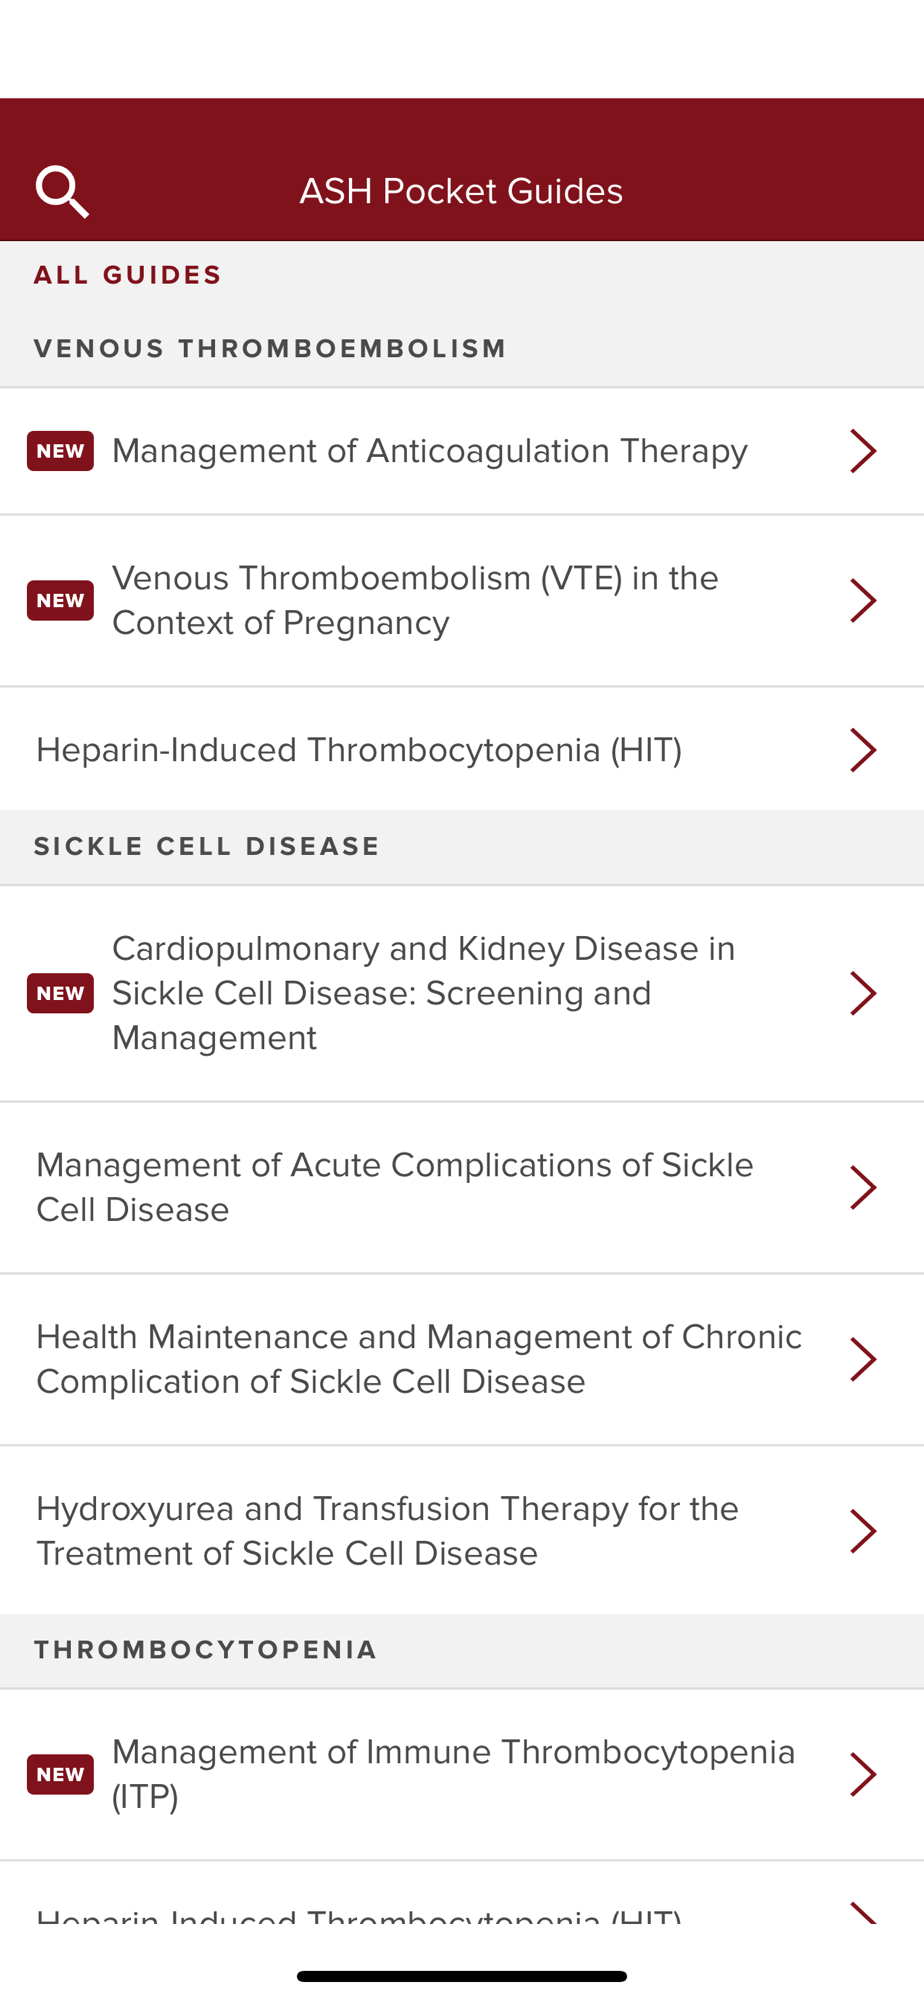The width and height of the screenshot is (924, 2000).
Task: Tap NEW badge beside Cardiopulmonary and Kidney Disease
Action: [x=60, y=993]
